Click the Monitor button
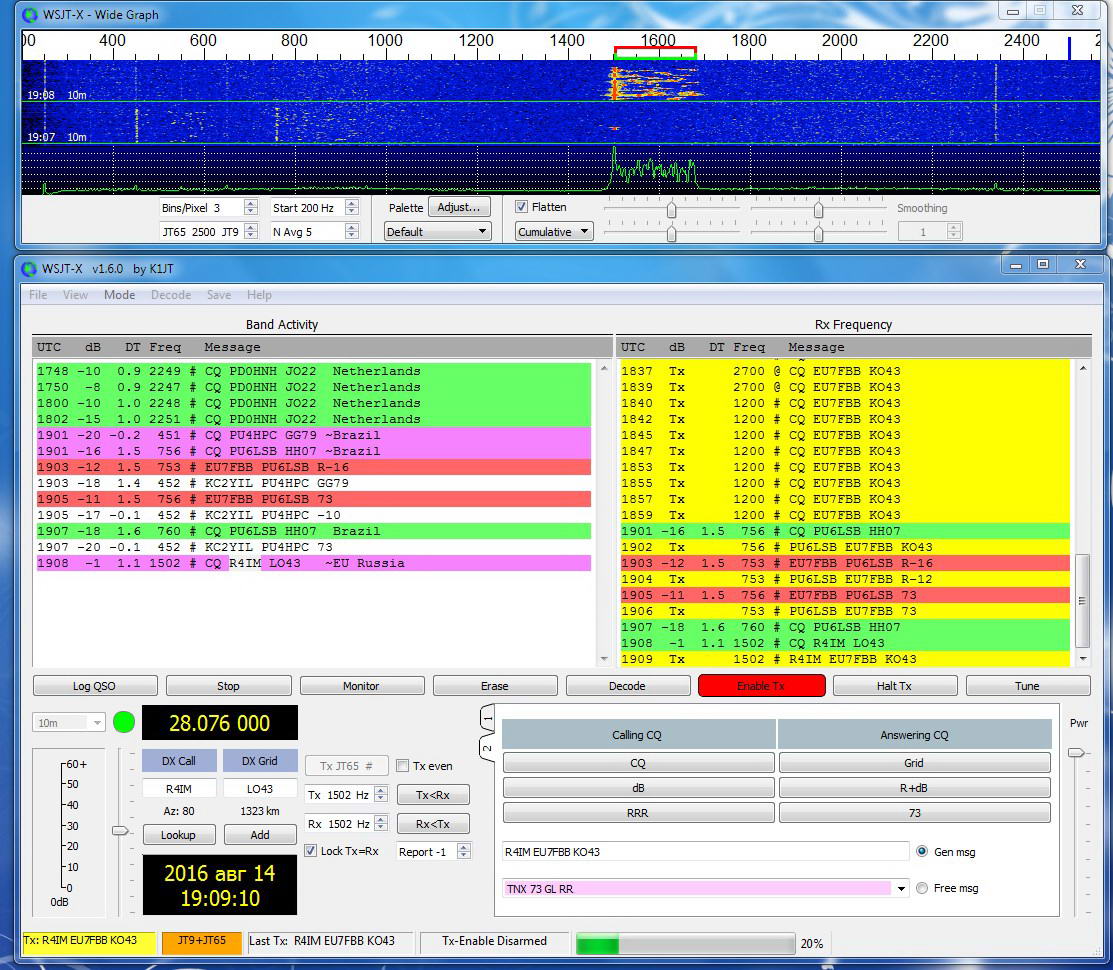This screenshot has height=970, width=1113. tap(361, 685)
